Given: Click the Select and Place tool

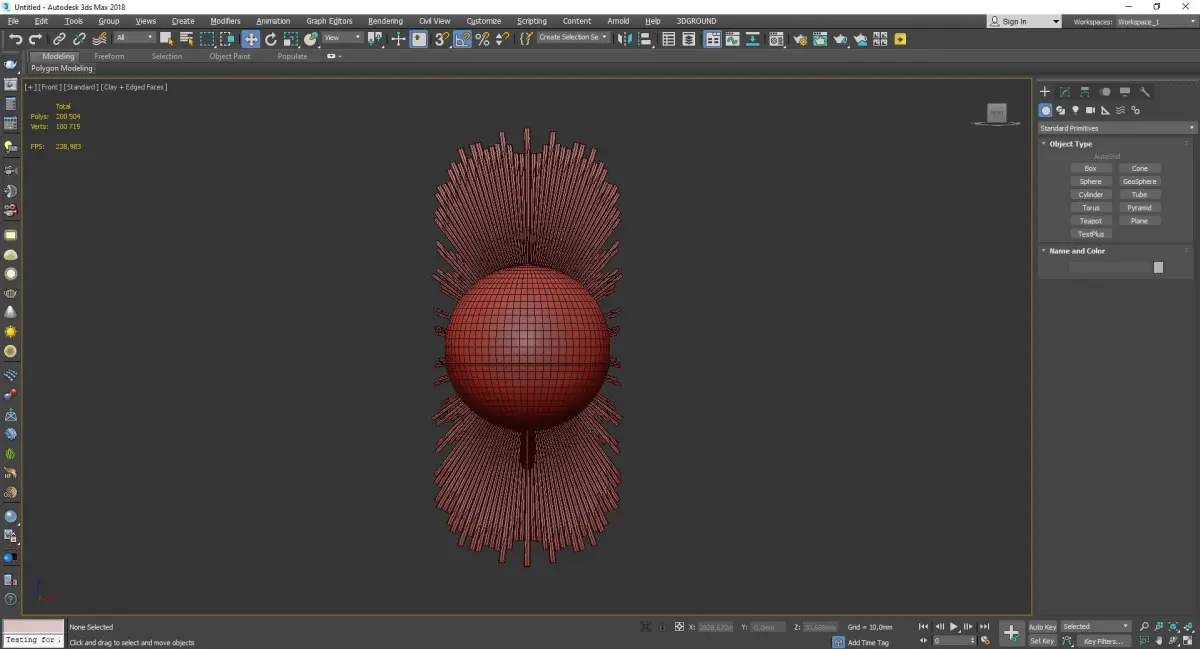Looking at the screenshot, I should [311, 39].
